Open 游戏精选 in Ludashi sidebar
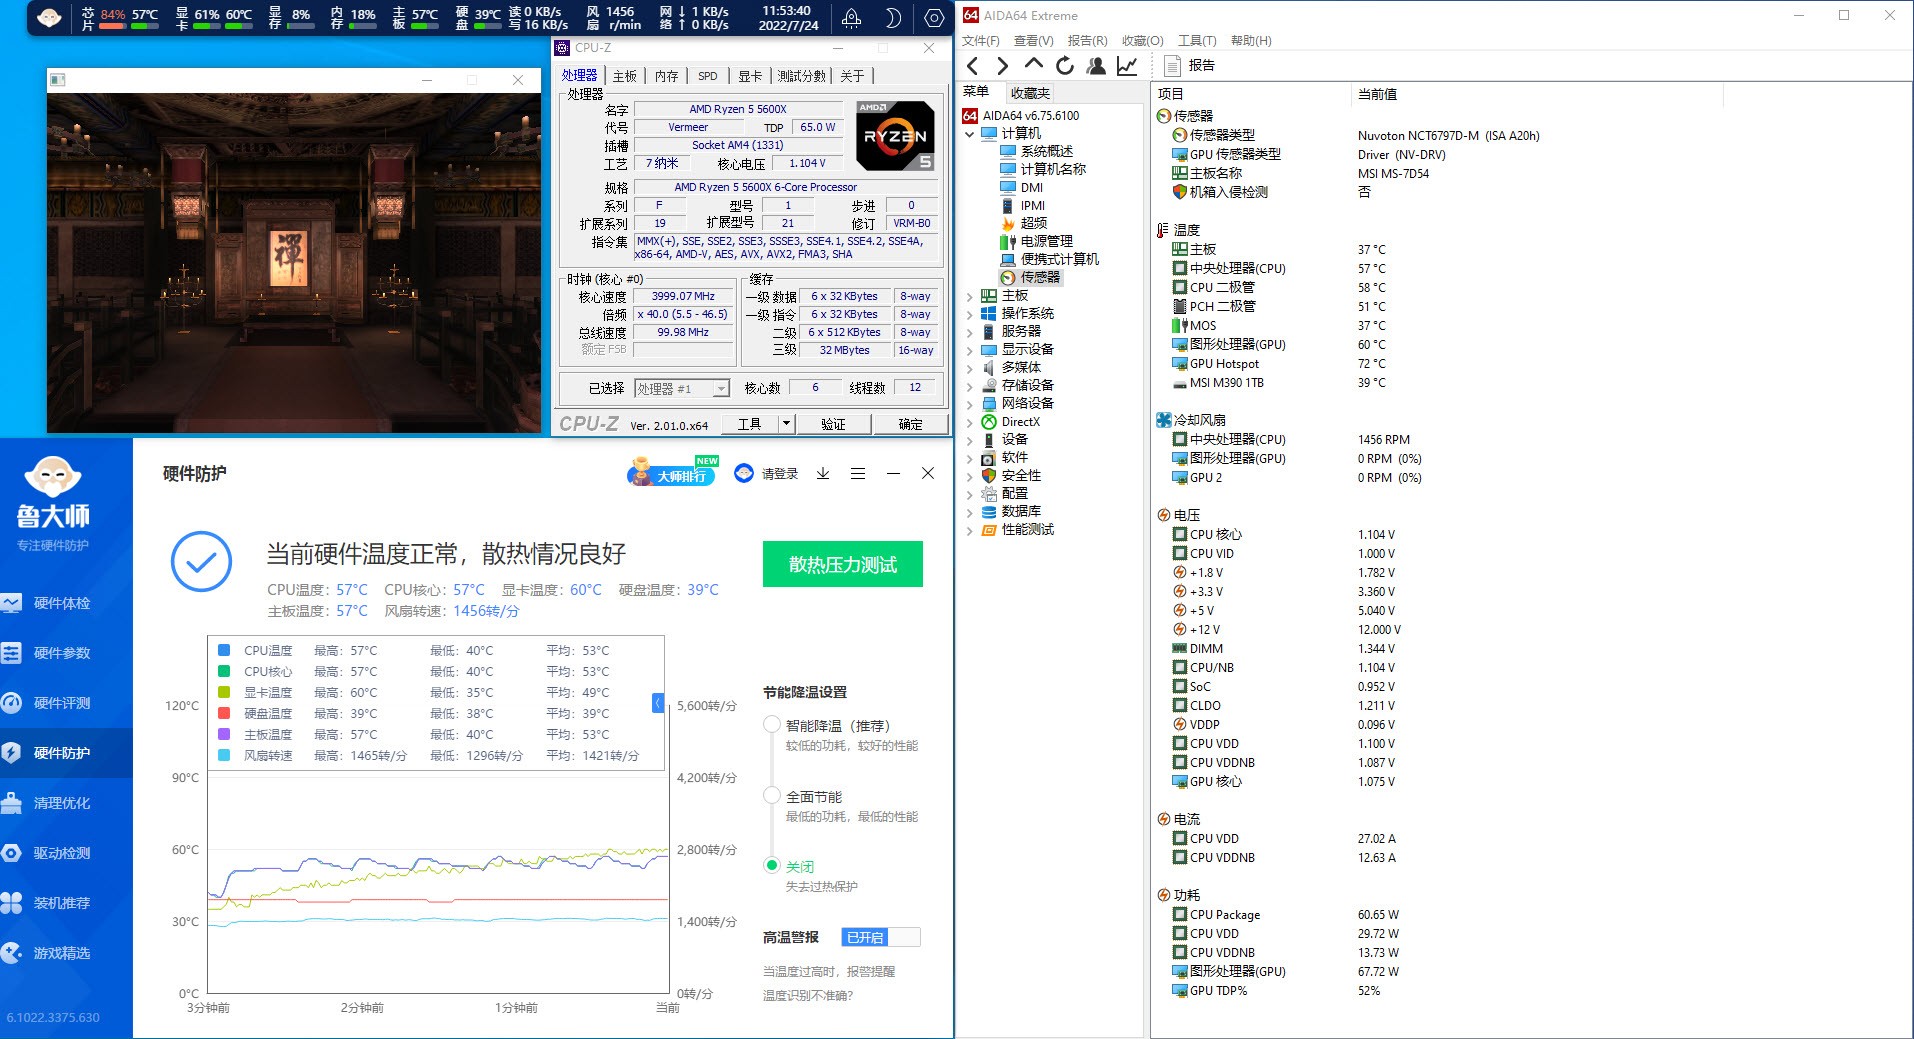The width and height of the screenshot is (1914, 1039). [x=66, y=953]
